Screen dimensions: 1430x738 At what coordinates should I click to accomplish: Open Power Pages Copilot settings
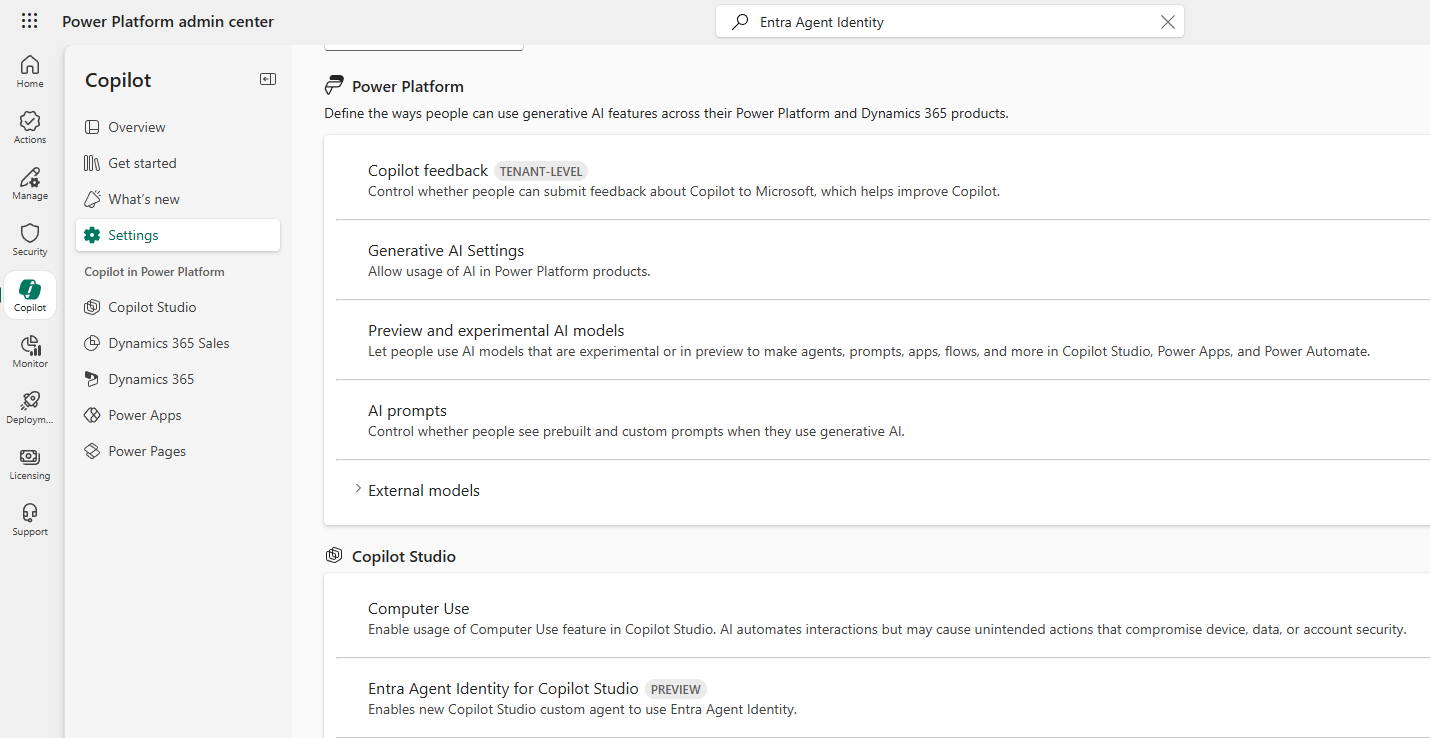145,450
